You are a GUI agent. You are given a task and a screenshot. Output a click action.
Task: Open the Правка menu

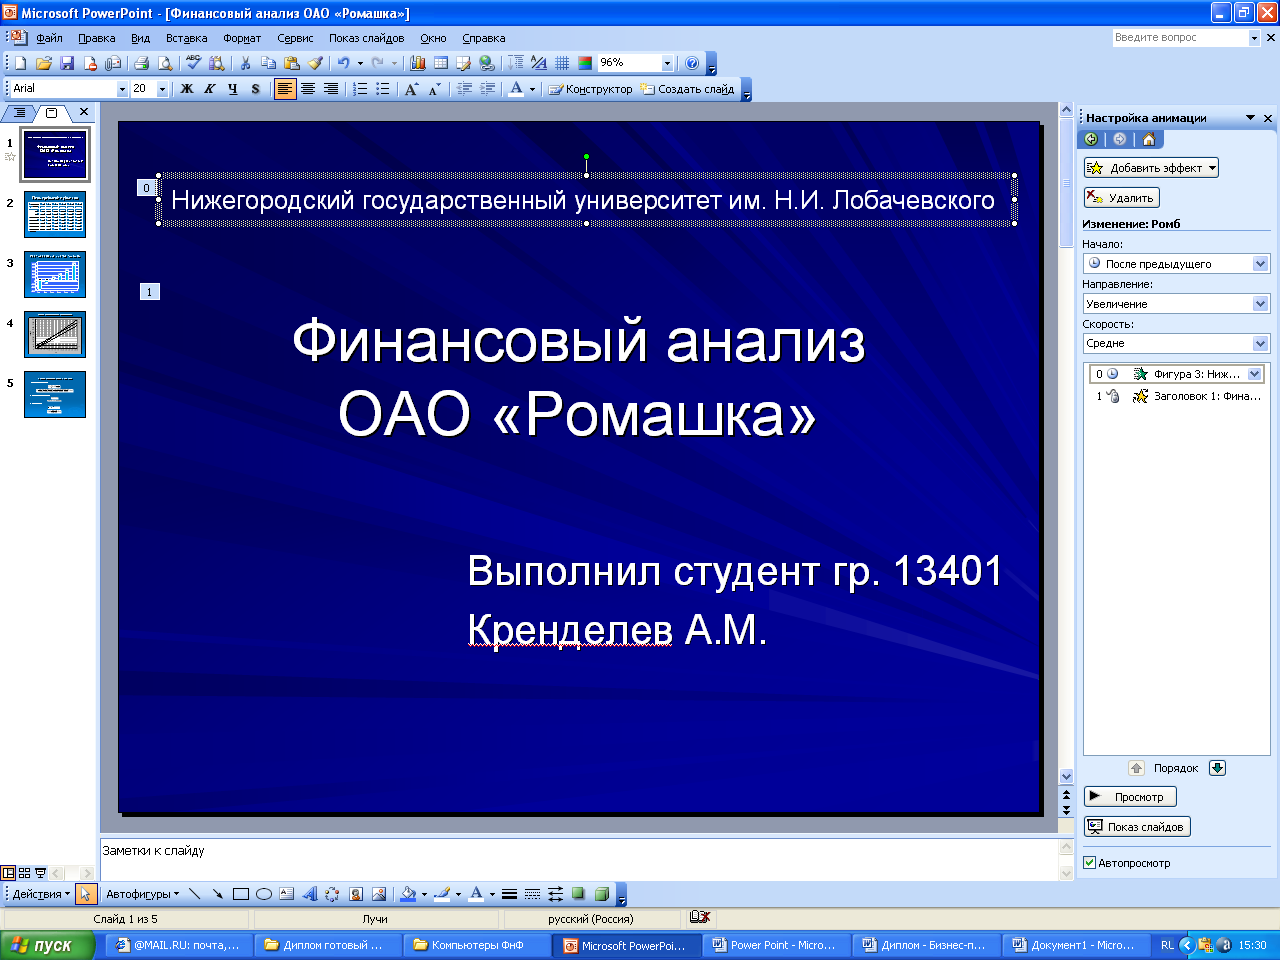coord(97,38)
